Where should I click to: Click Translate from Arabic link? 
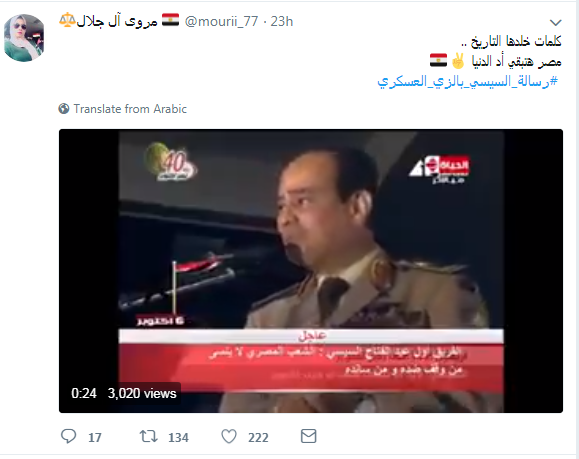point(130,109)
